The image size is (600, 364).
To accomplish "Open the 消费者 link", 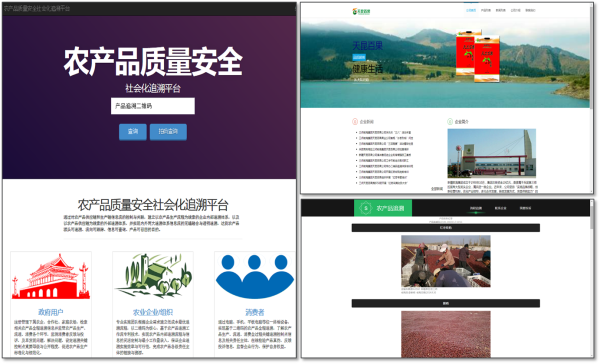I will pos(254,312).
